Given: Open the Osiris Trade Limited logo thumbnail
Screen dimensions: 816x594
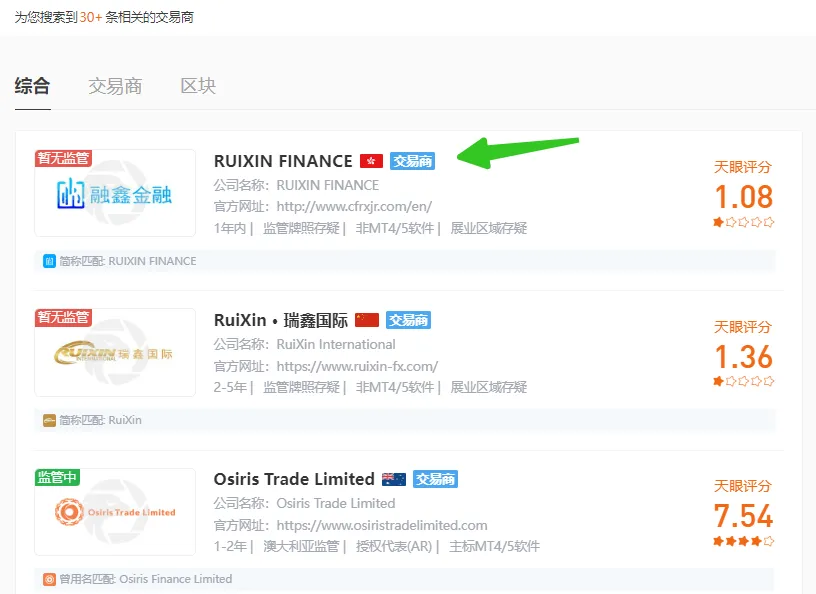Looking at the screenshot, I should (x=115, y=512).
